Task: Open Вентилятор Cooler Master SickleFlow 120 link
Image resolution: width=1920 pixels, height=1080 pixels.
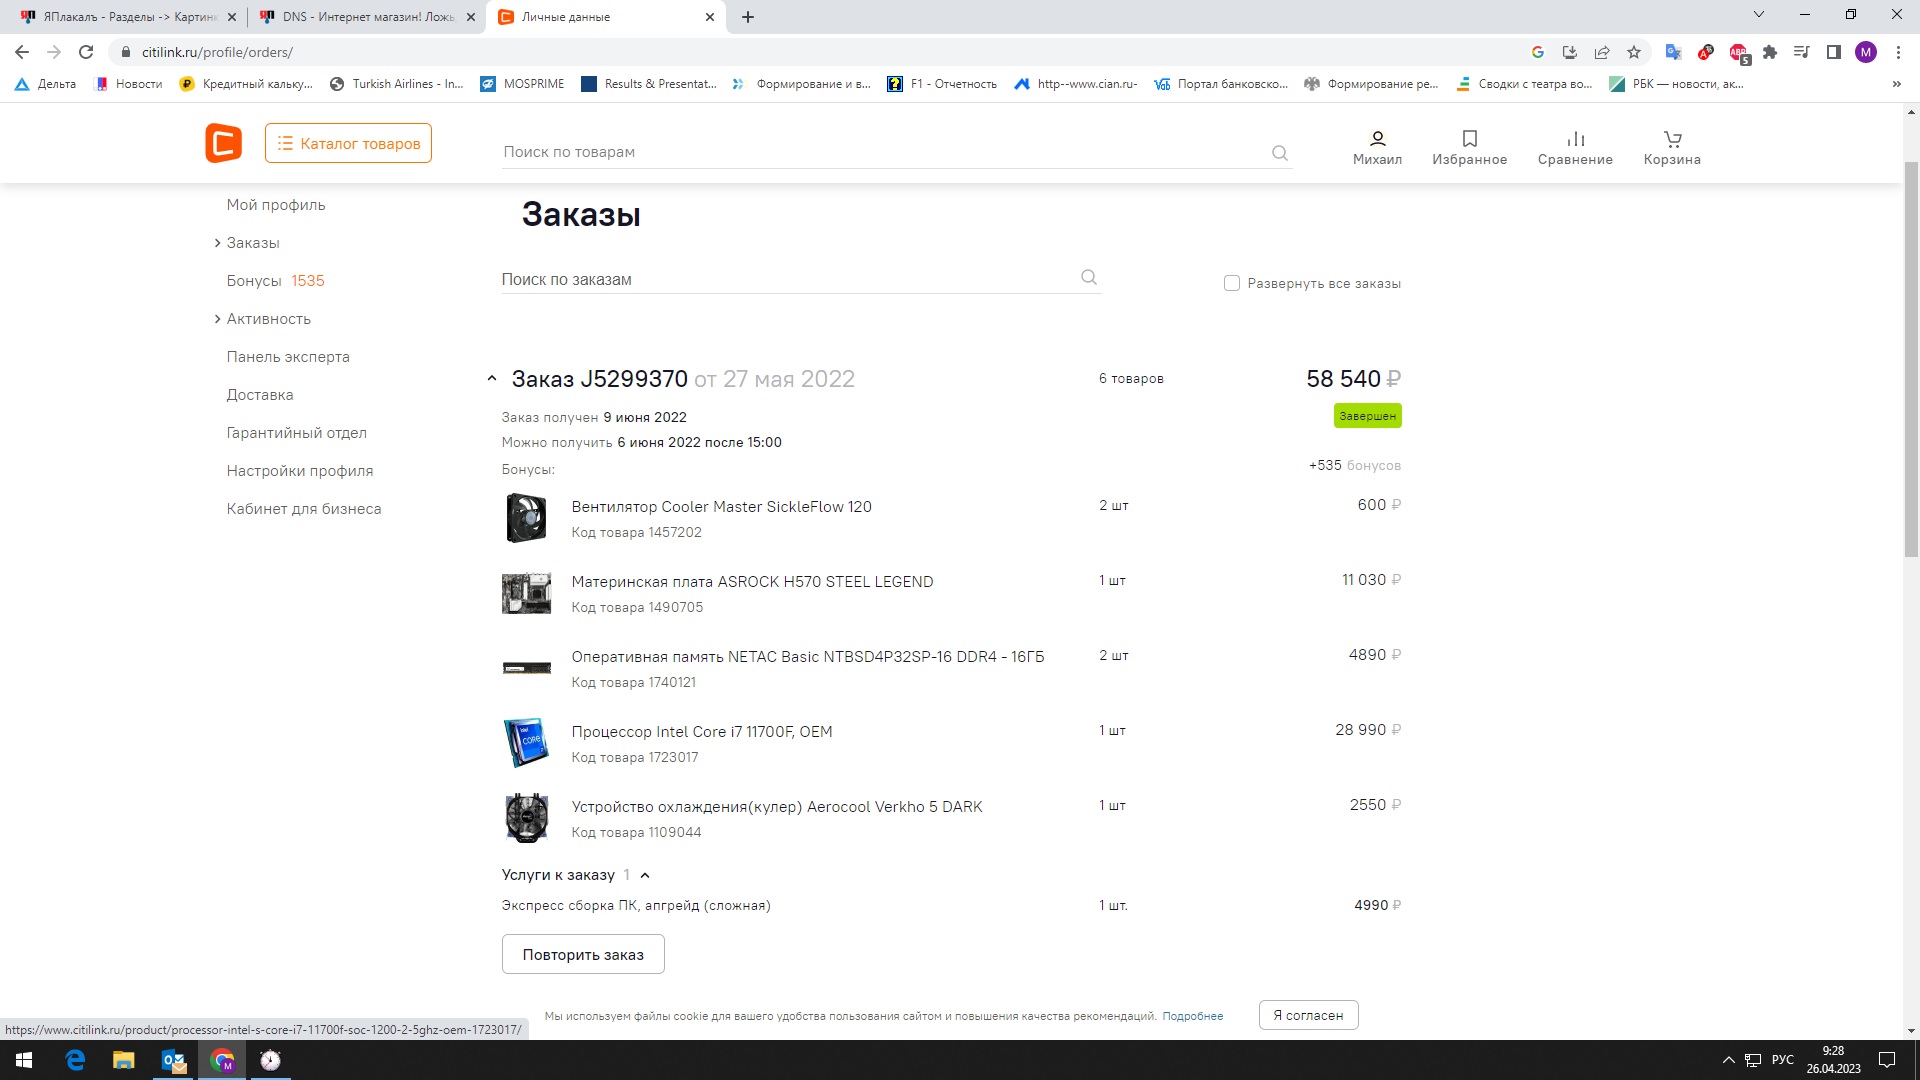Action: [721, 507]
